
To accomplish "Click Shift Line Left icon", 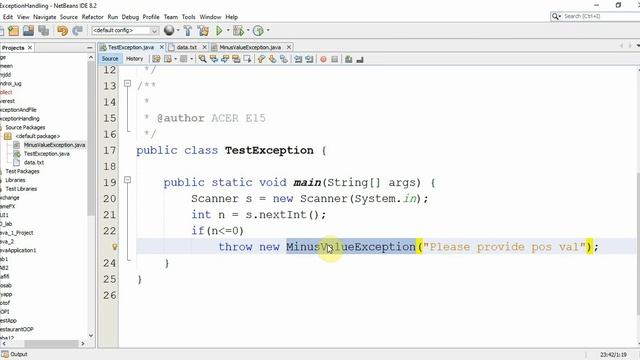I will pos(298,59).
